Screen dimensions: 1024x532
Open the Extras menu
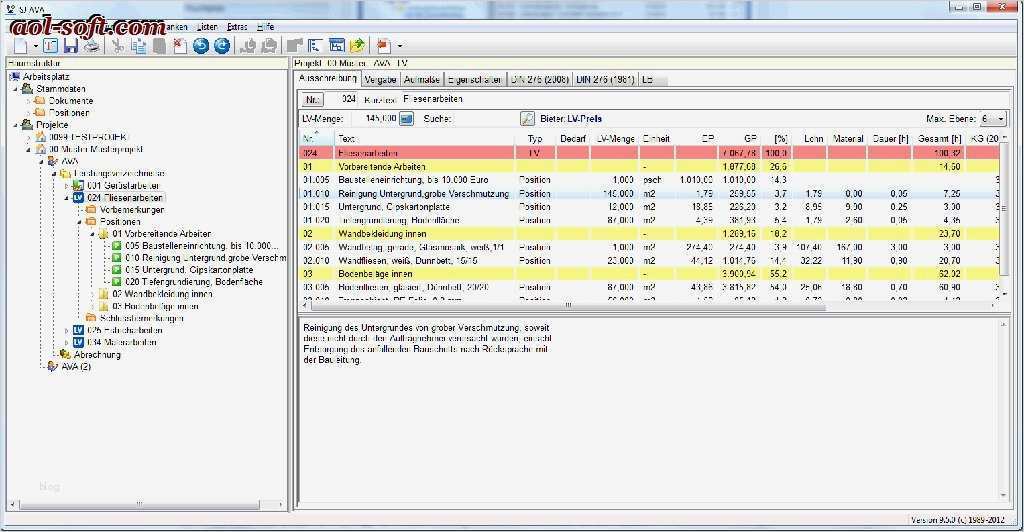(237, 27)
